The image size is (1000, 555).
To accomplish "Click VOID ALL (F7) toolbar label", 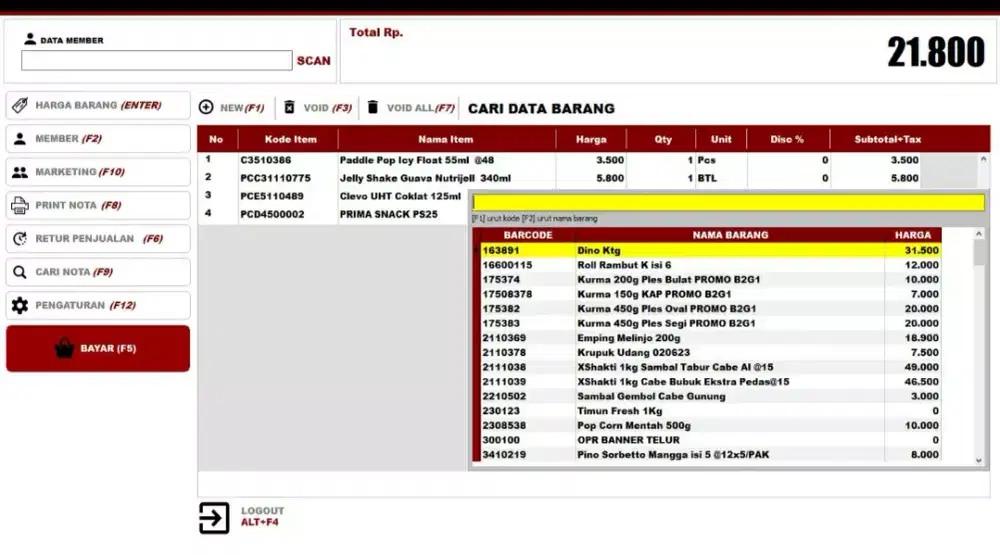I will [x=421, y=108].
